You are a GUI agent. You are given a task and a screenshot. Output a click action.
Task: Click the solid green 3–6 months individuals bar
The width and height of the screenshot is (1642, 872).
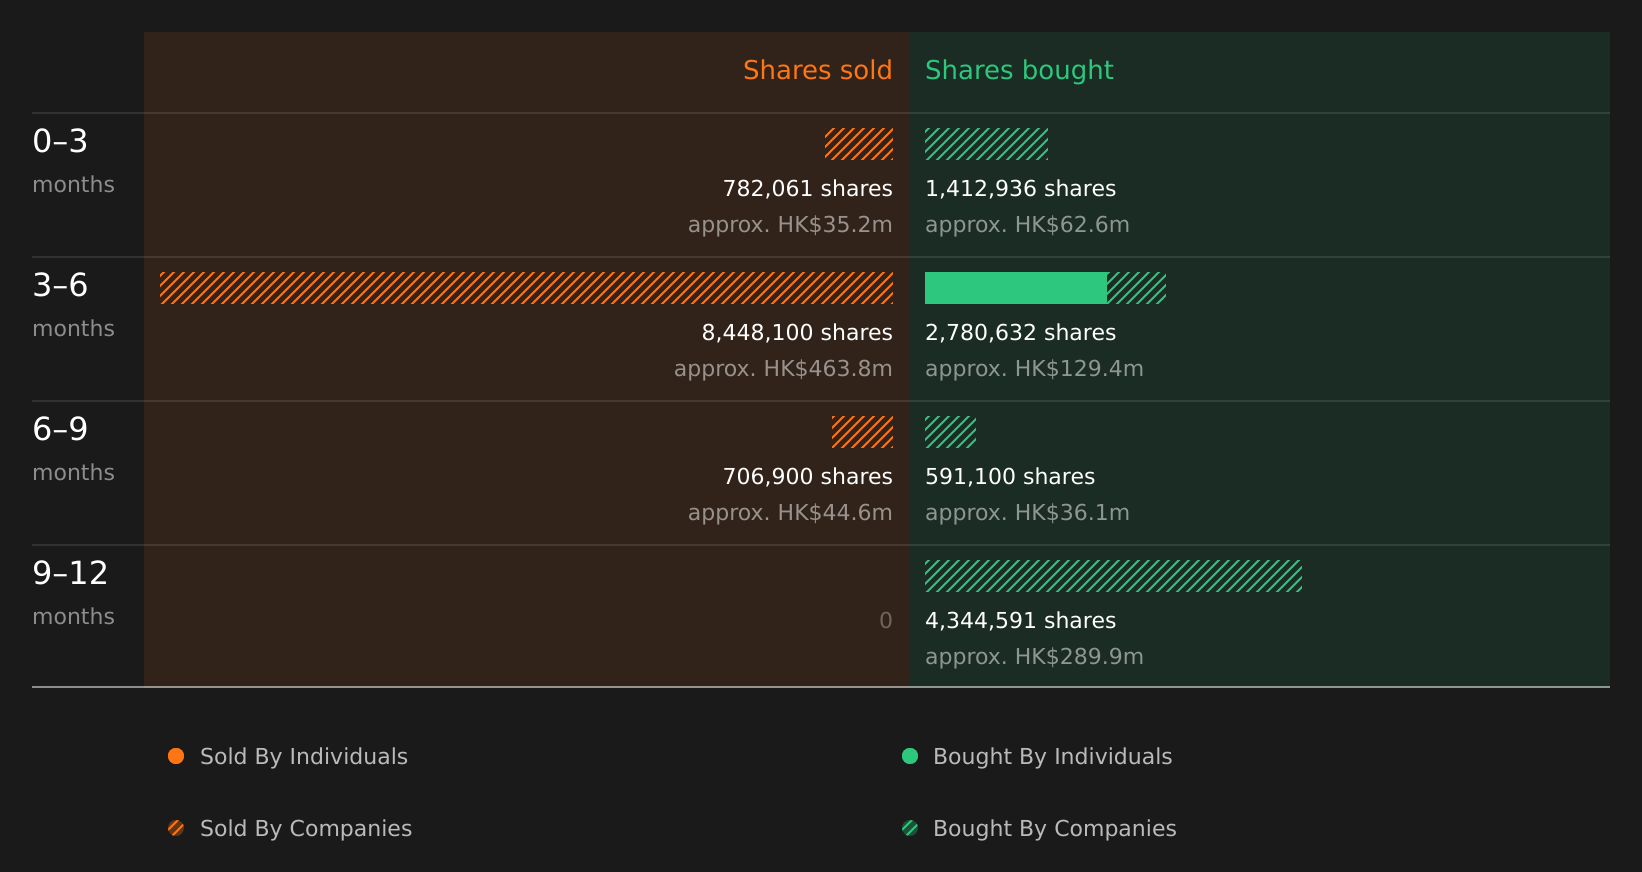1016,288
